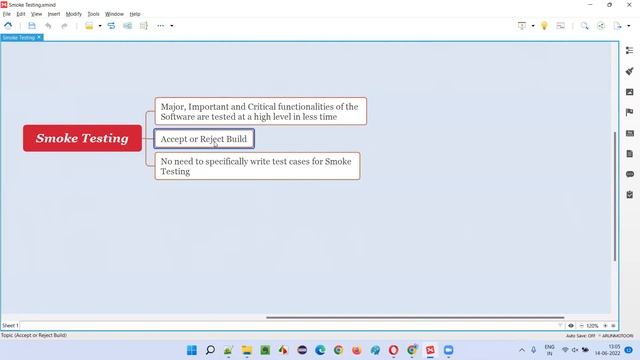Viewport: 640px width, 360px height.
Task: Insert a topic using yellow topic icon
Action: point(89,26)
